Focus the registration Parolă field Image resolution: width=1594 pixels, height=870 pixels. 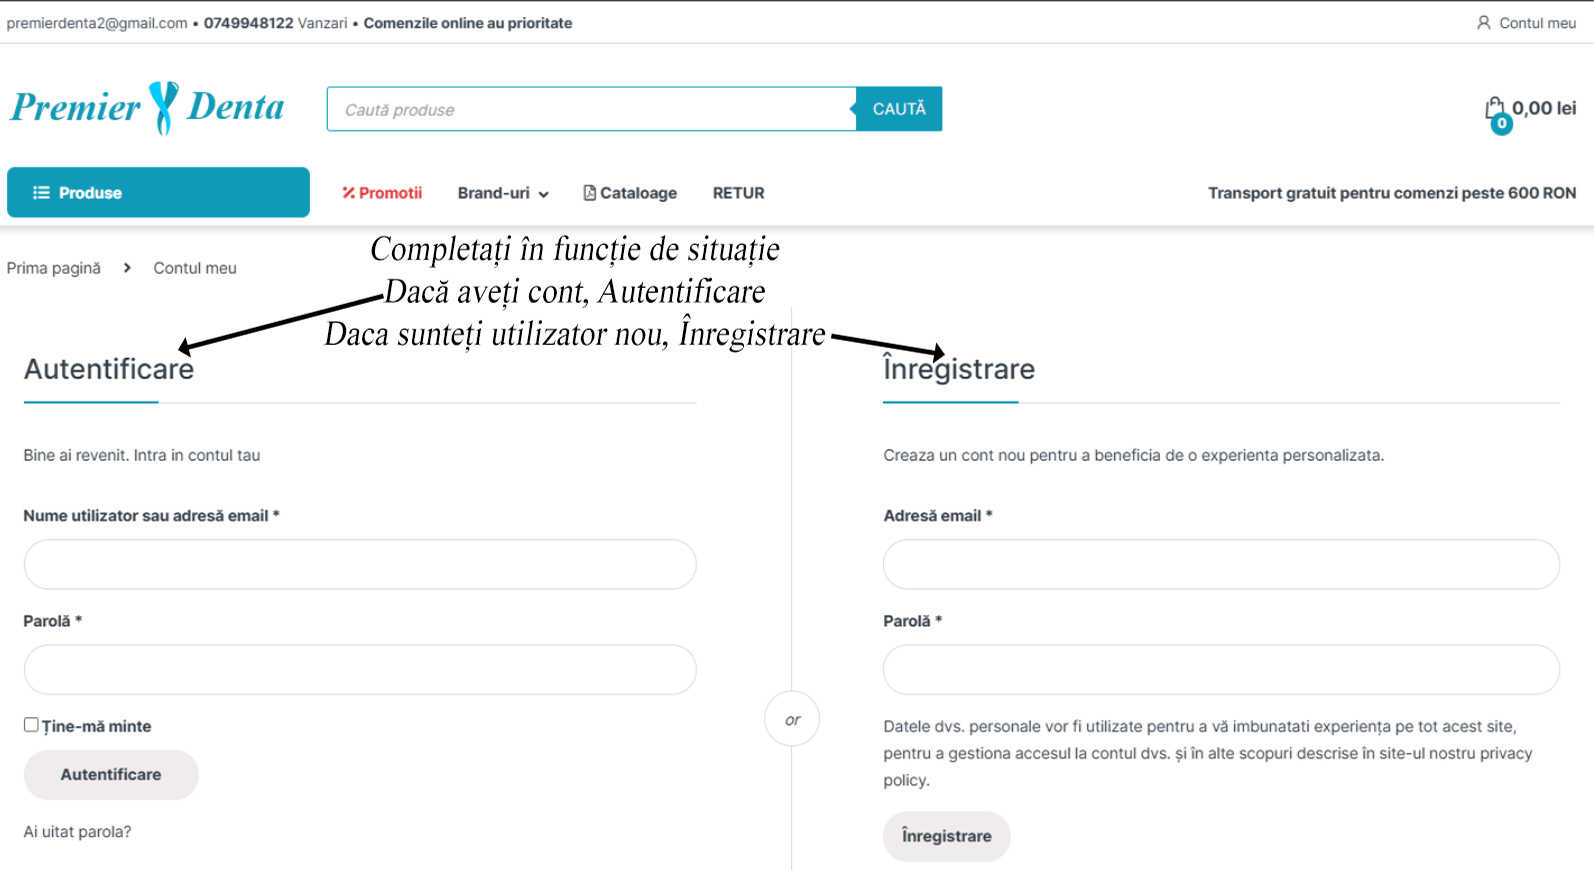click(1221, 669)
